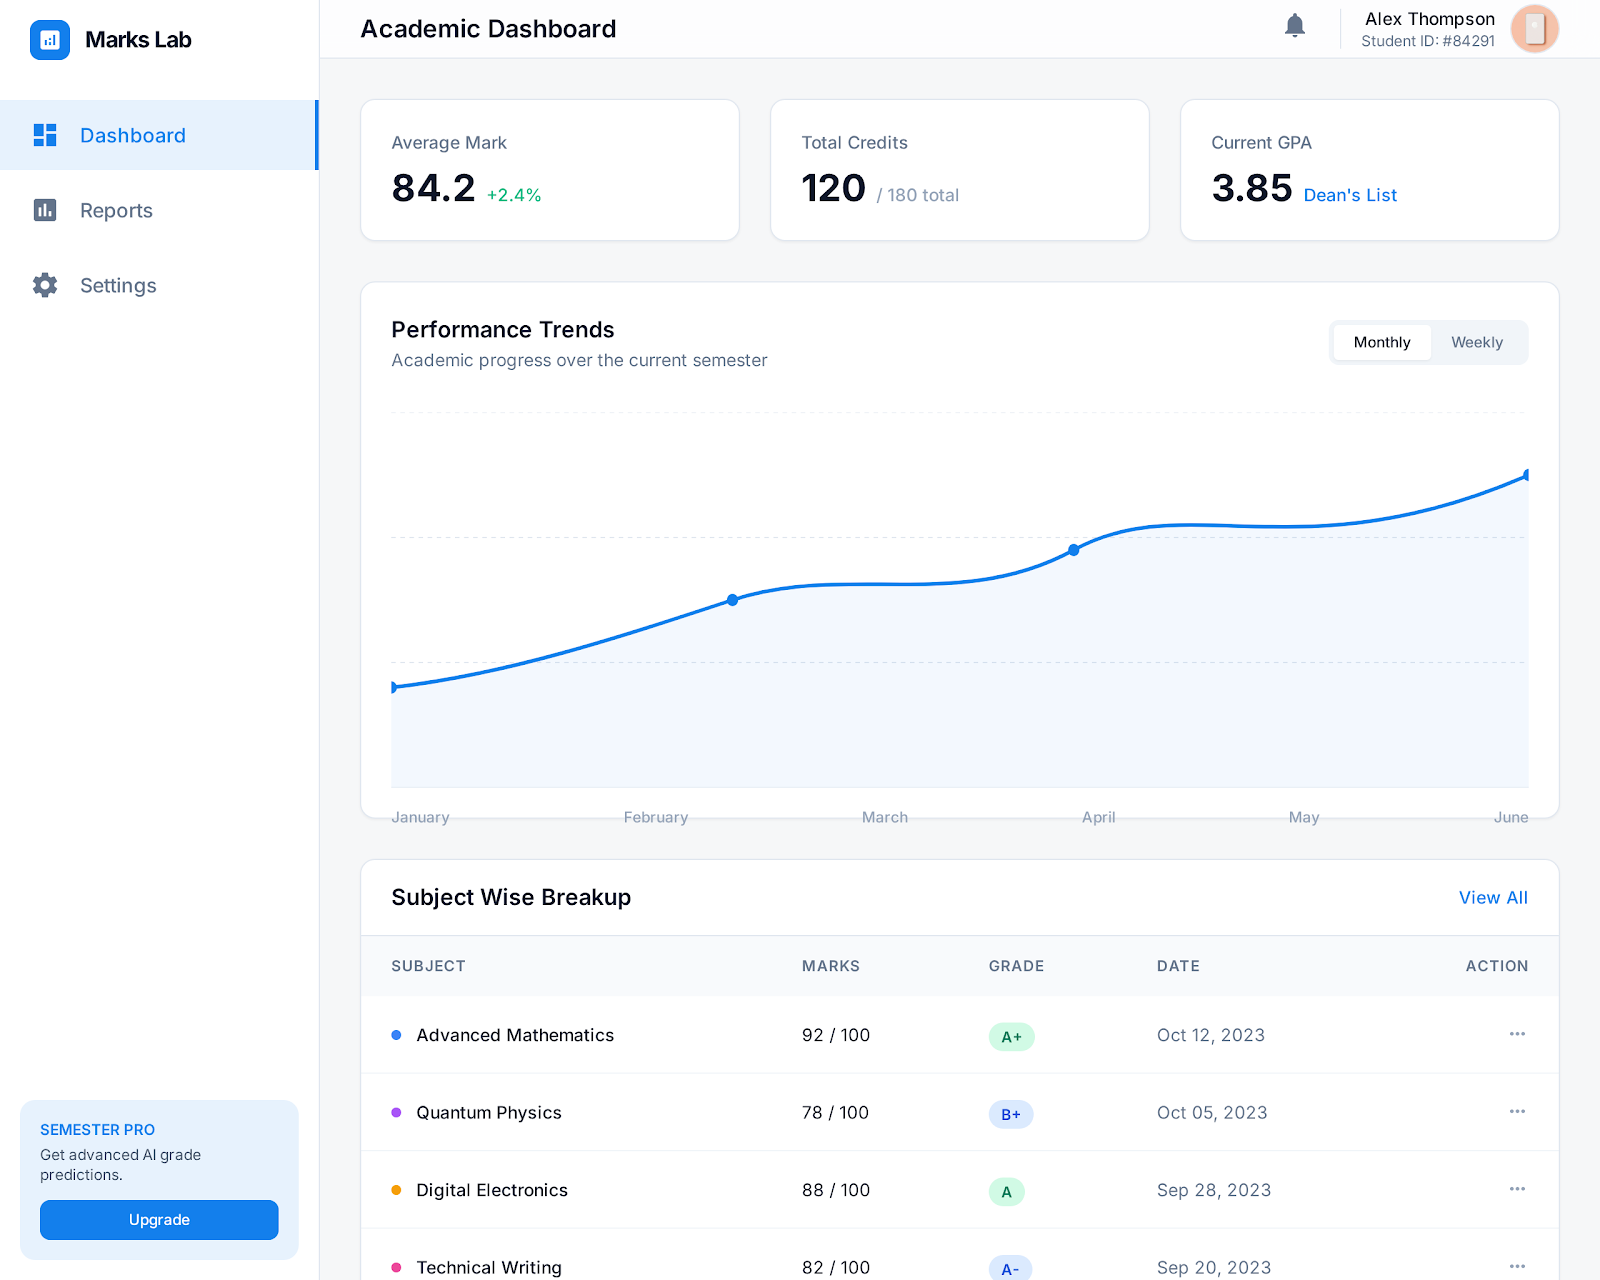Click the Marks Lab logo icon
This screenshot has height=1280, width=1600.
coord(50,40)
